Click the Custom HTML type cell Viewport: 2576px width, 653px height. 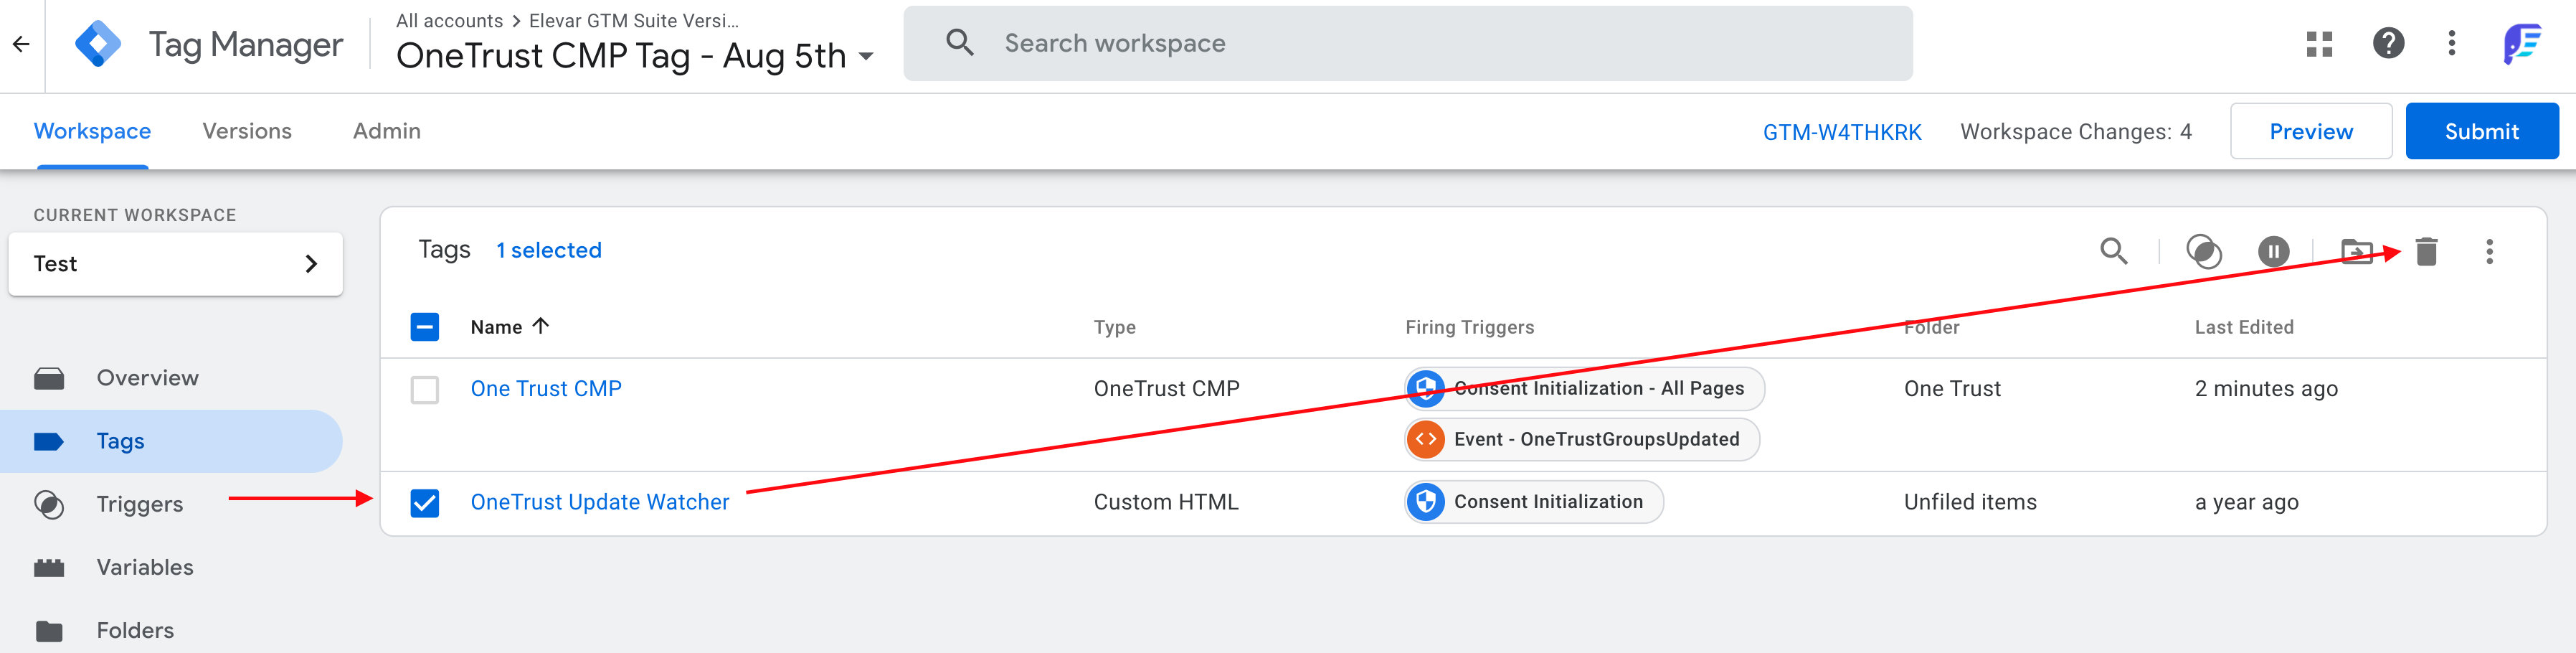point(1166,503)
